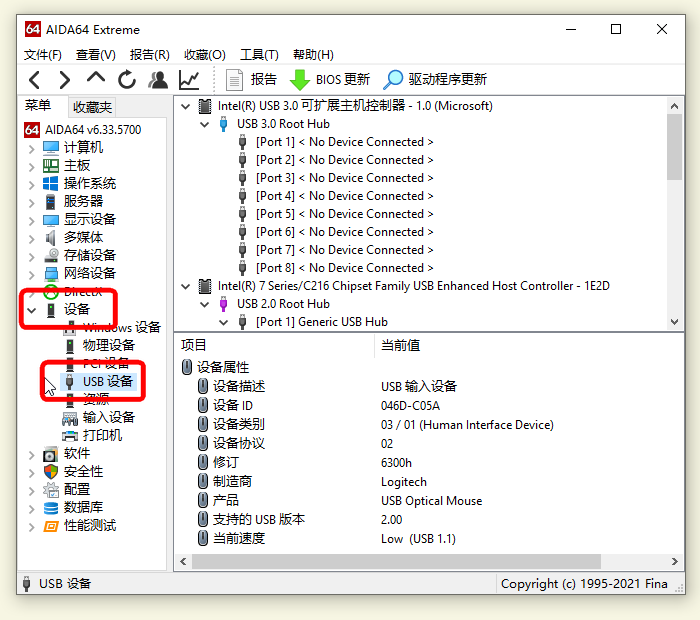Screen dimensions: 700x620
Task: Click the 驱动程序更新 driver update button
Action: 435,79
